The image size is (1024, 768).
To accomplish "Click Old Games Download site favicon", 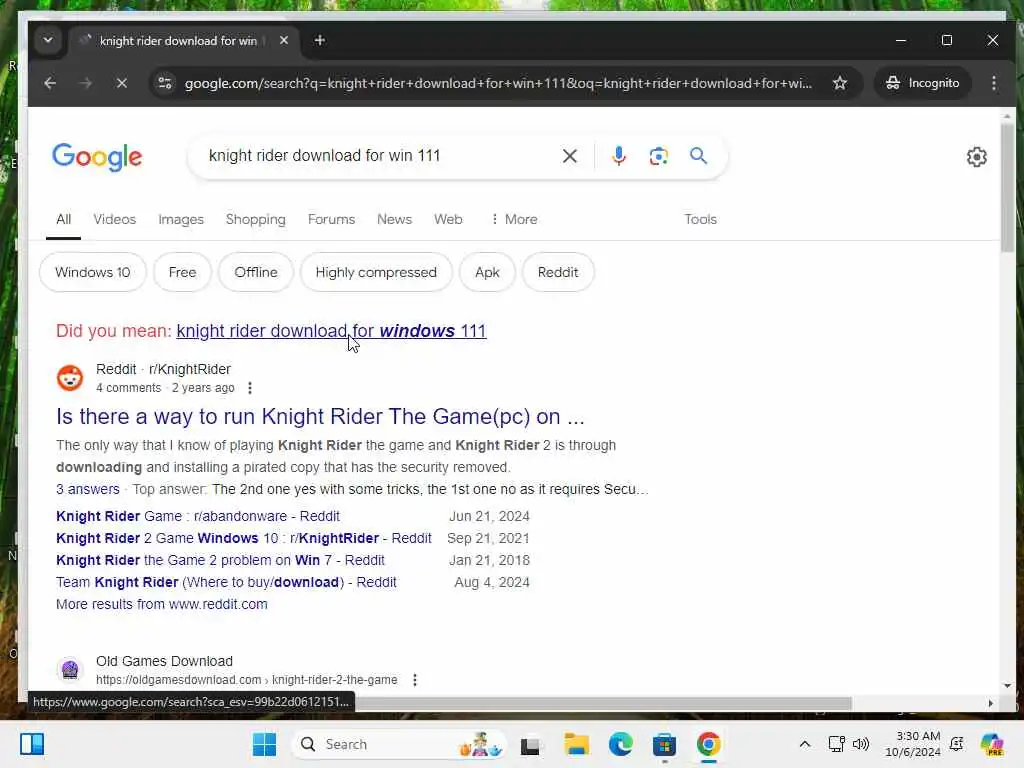I will (x=70, y=669).
